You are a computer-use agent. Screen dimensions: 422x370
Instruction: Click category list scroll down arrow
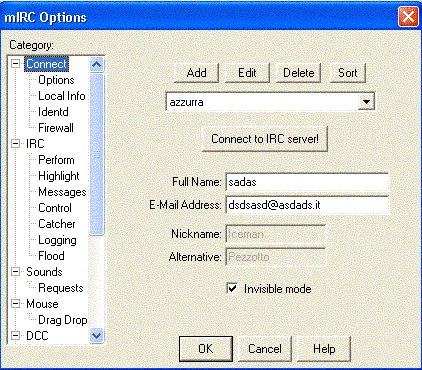[x=97, y=335]
